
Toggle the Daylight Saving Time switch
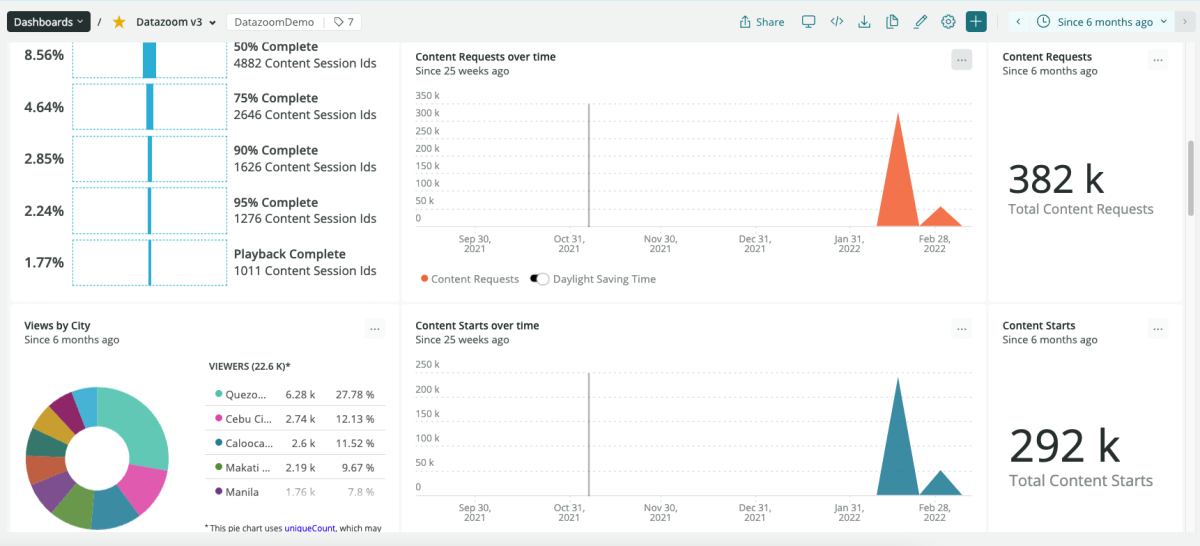point(540,279)
